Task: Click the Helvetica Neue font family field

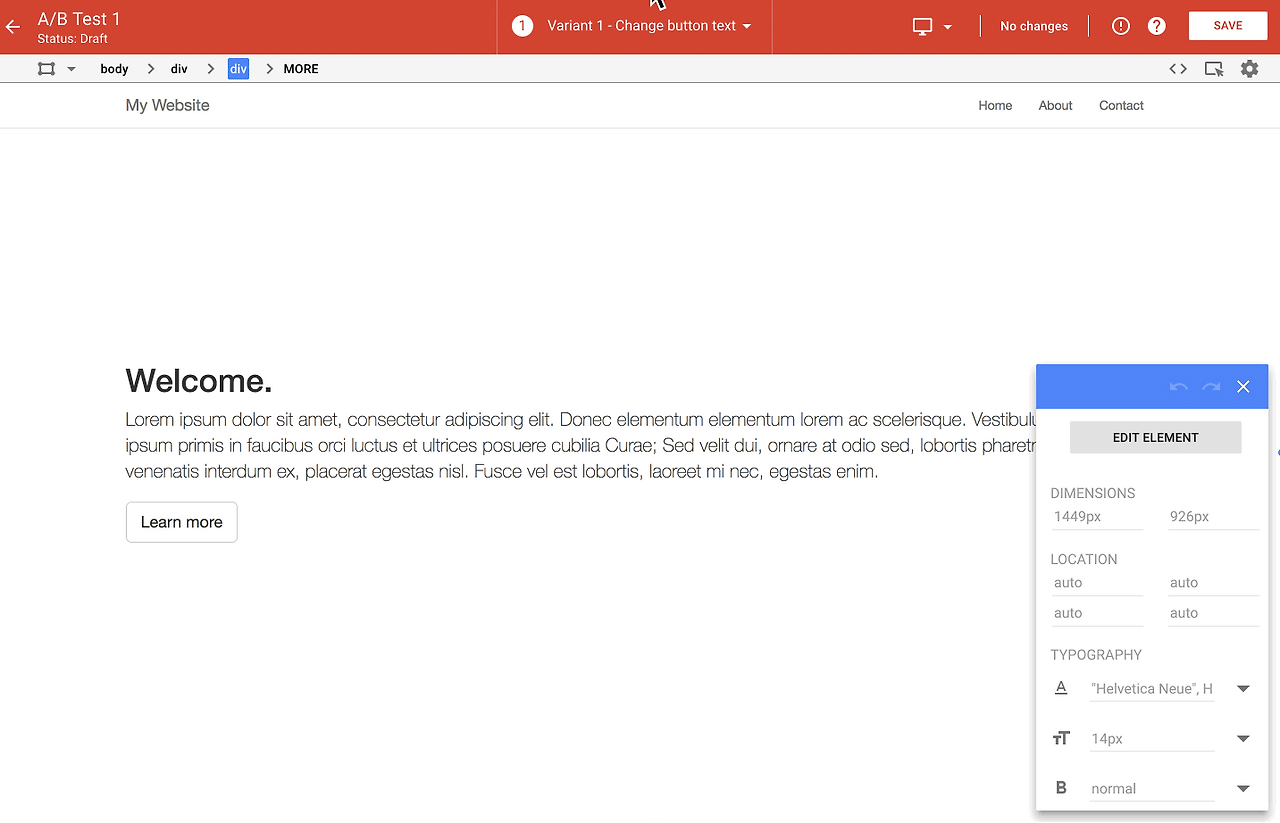Action: coord(1152,689)
